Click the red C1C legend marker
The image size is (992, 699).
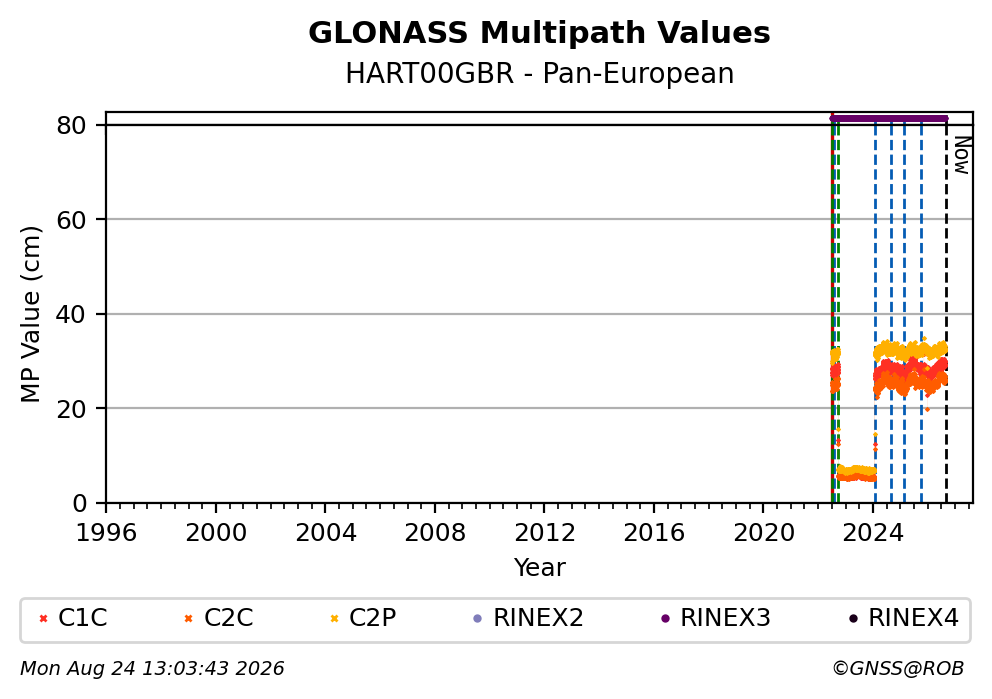(43, 619)
